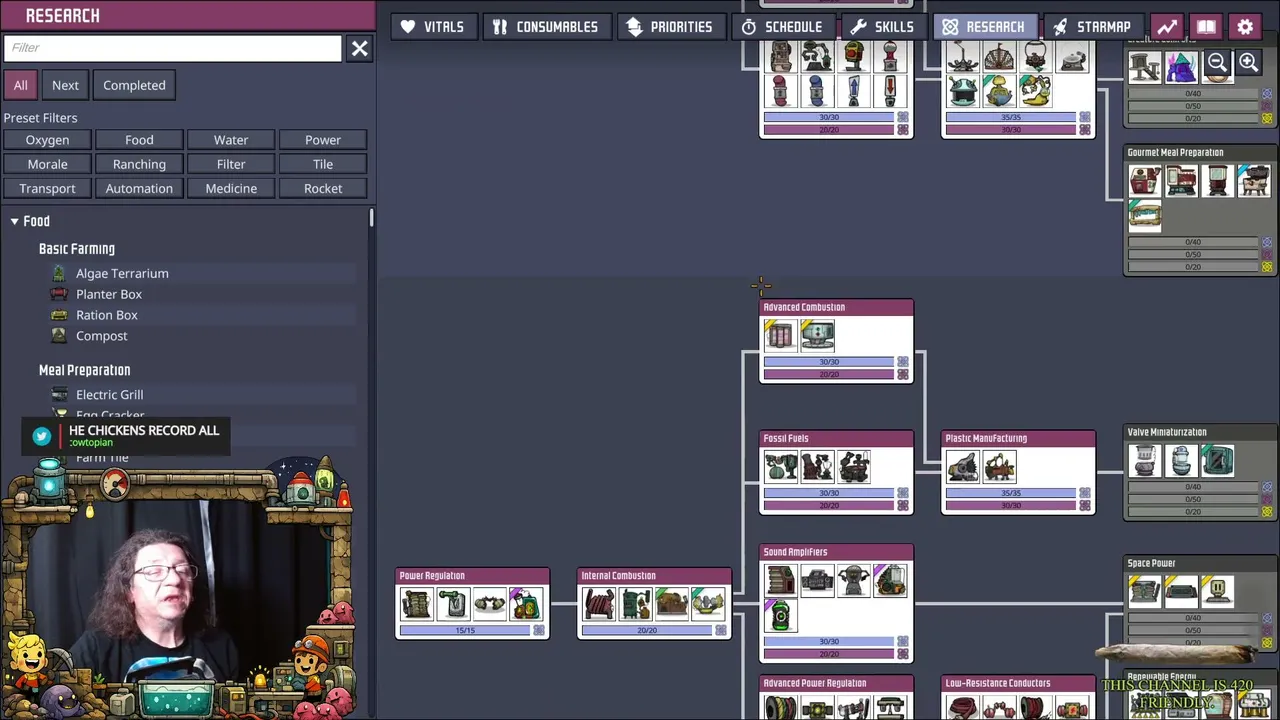
Task: Collapse the Food category
Action: coord(15,221)
